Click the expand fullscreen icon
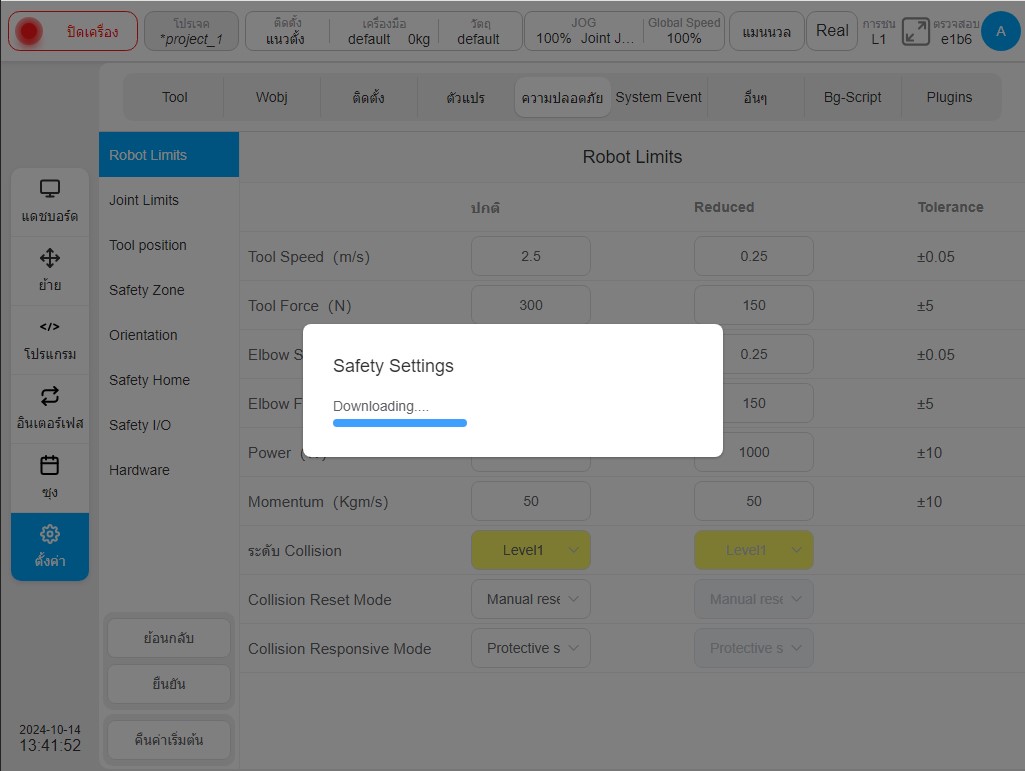The image size is (1025, 771). pos(915,31)
